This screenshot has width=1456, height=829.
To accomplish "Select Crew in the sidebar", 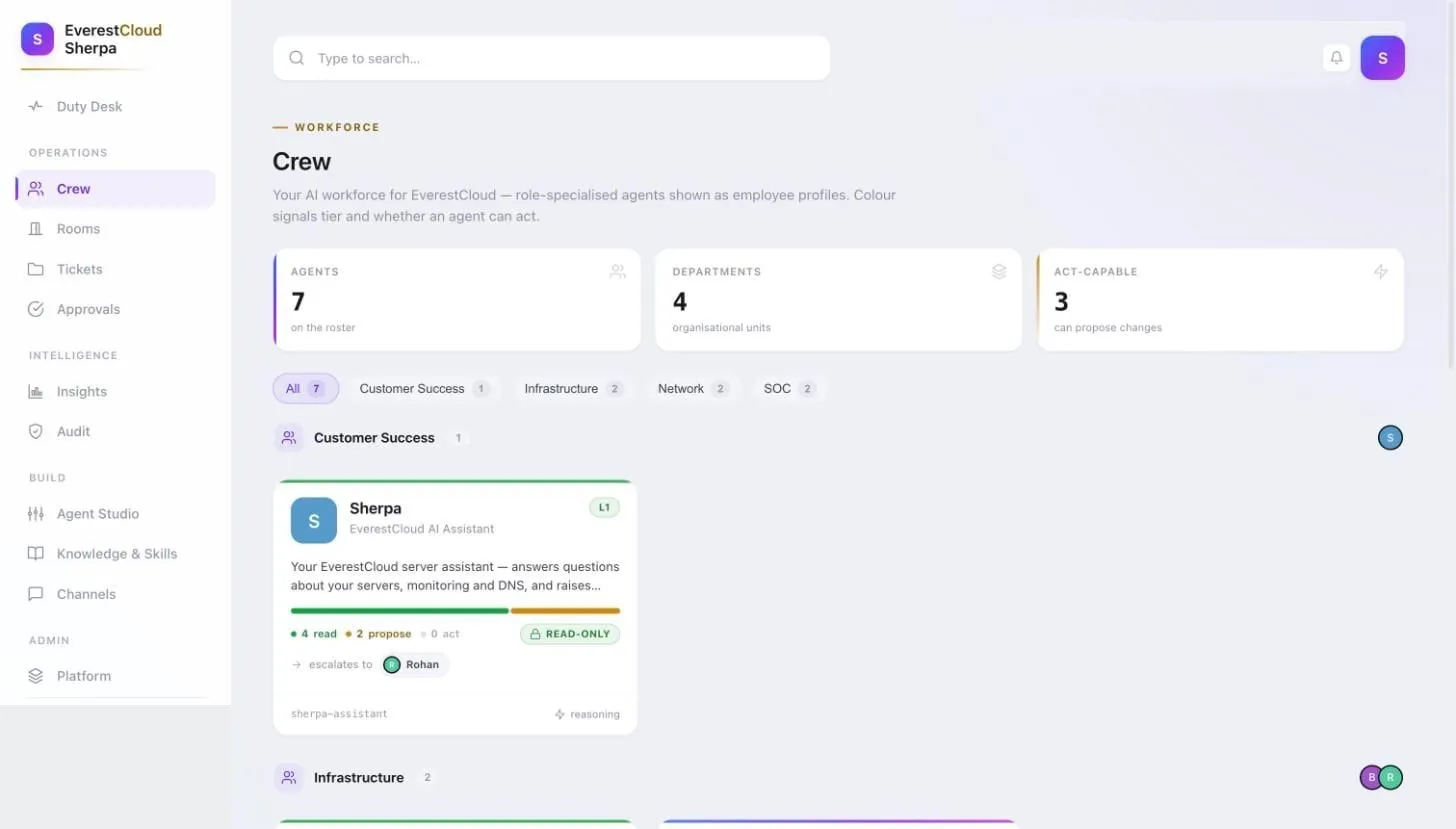I will pos(115,188).
